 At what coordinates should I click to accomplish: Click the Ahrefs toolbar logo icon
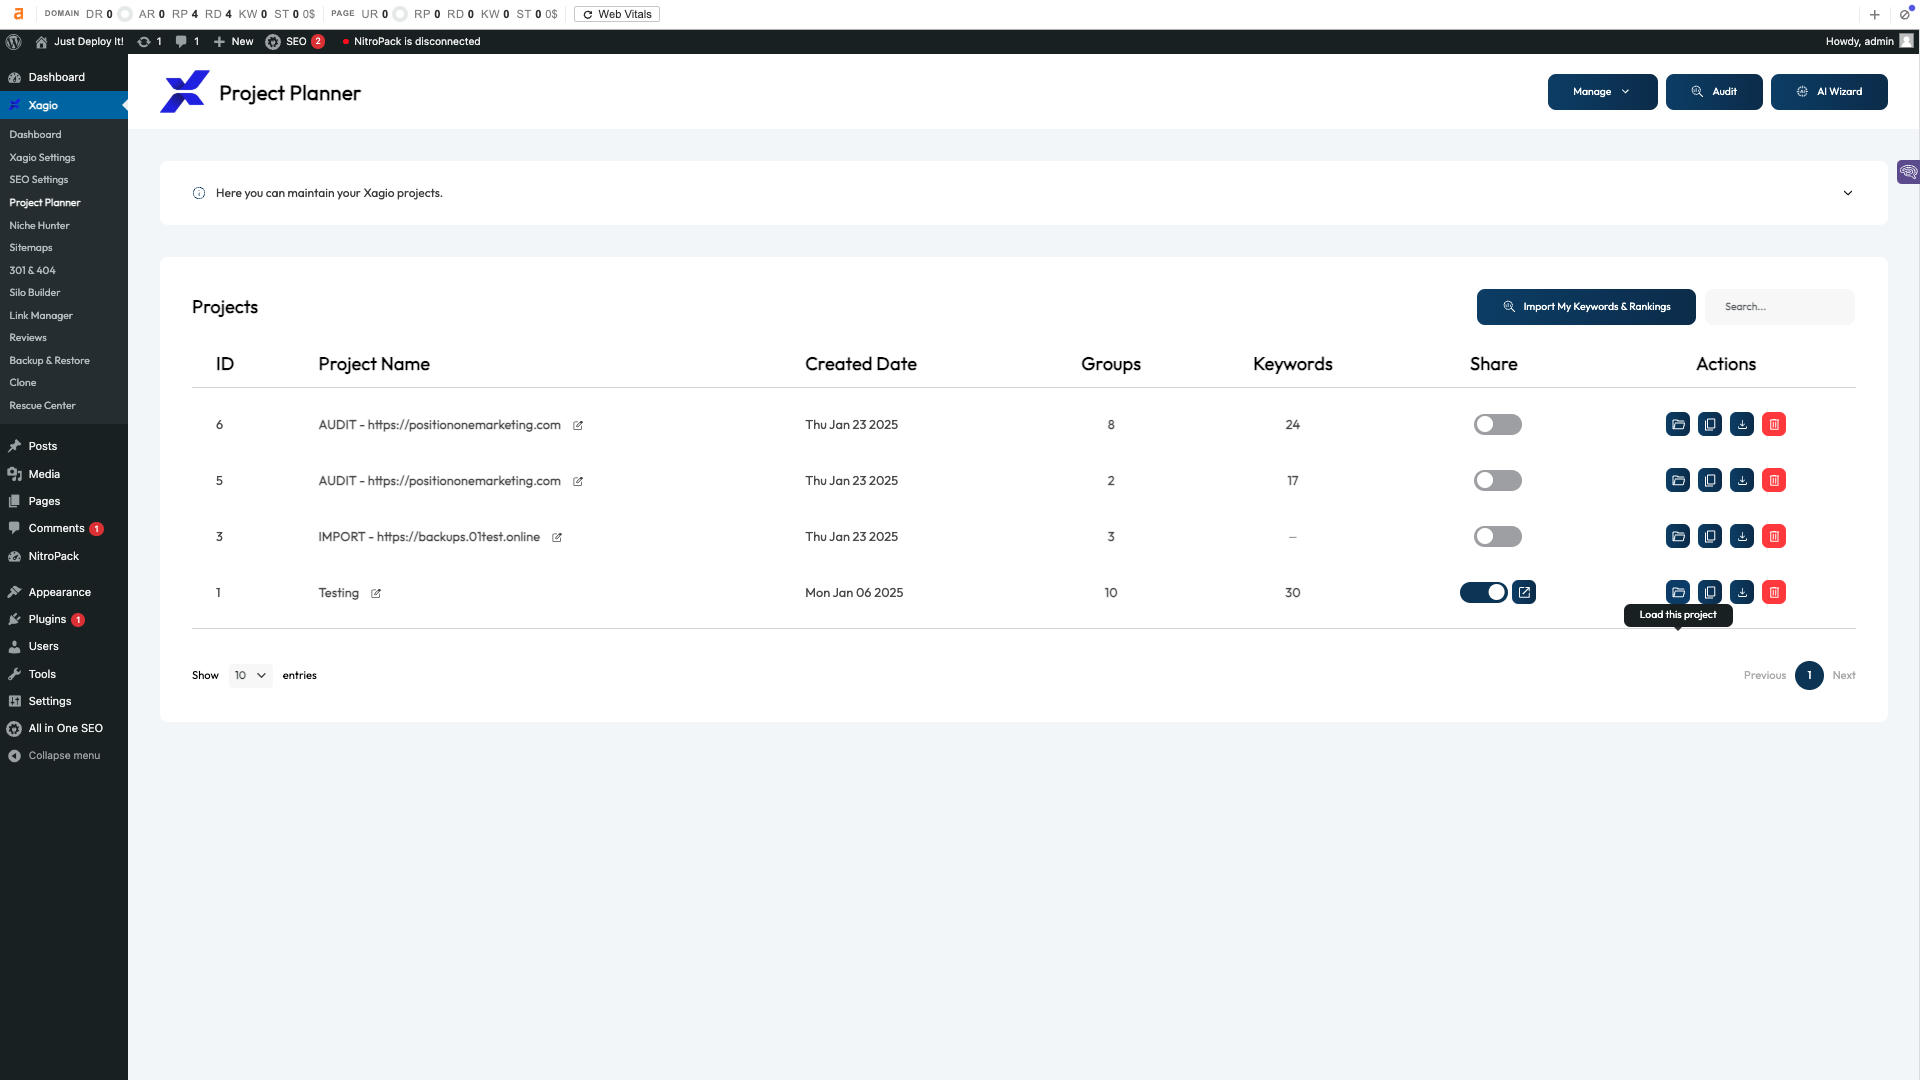pos(18,14)
